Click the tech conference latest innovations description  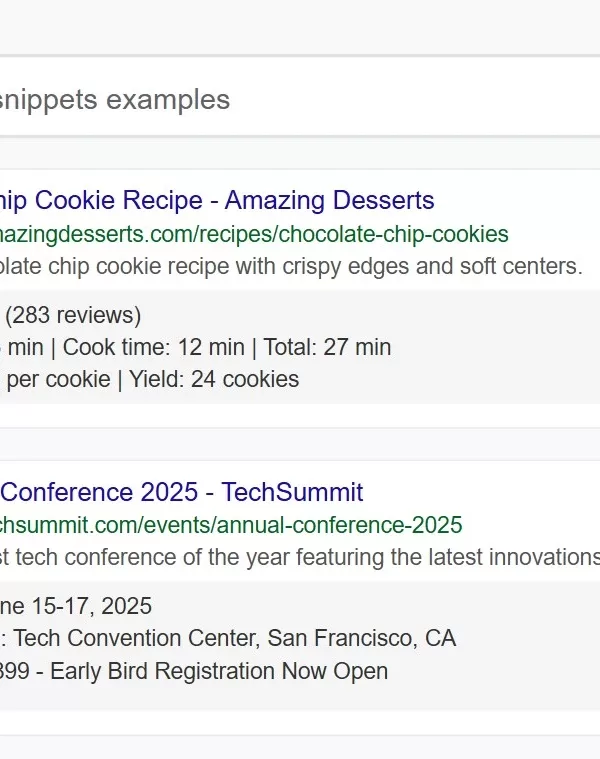coord(300,557)
